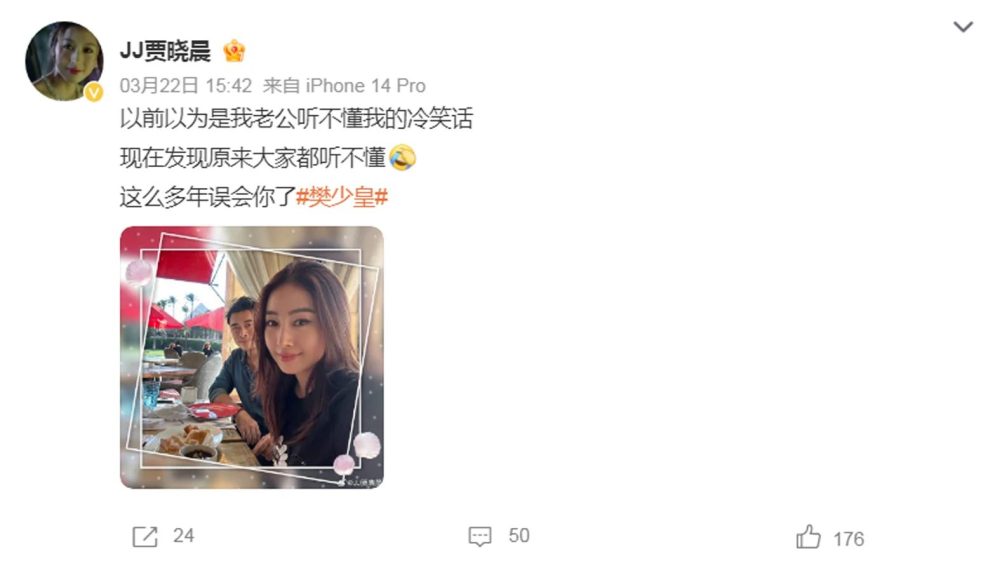Click the repost share icon
Viewport: 1000px width, 561px height.
(x=145, y=536)
